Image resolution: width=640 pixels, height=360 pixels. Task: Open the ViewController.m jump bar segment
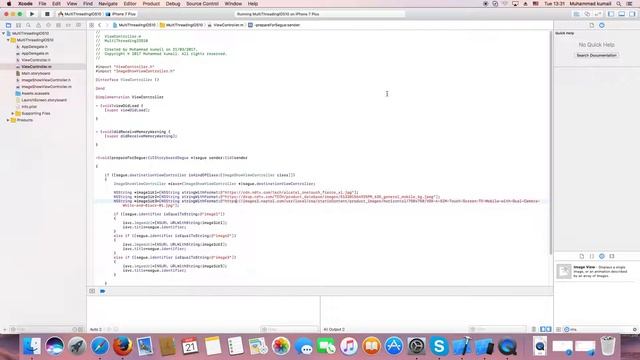pyautogui.click(x=225, y=25)
